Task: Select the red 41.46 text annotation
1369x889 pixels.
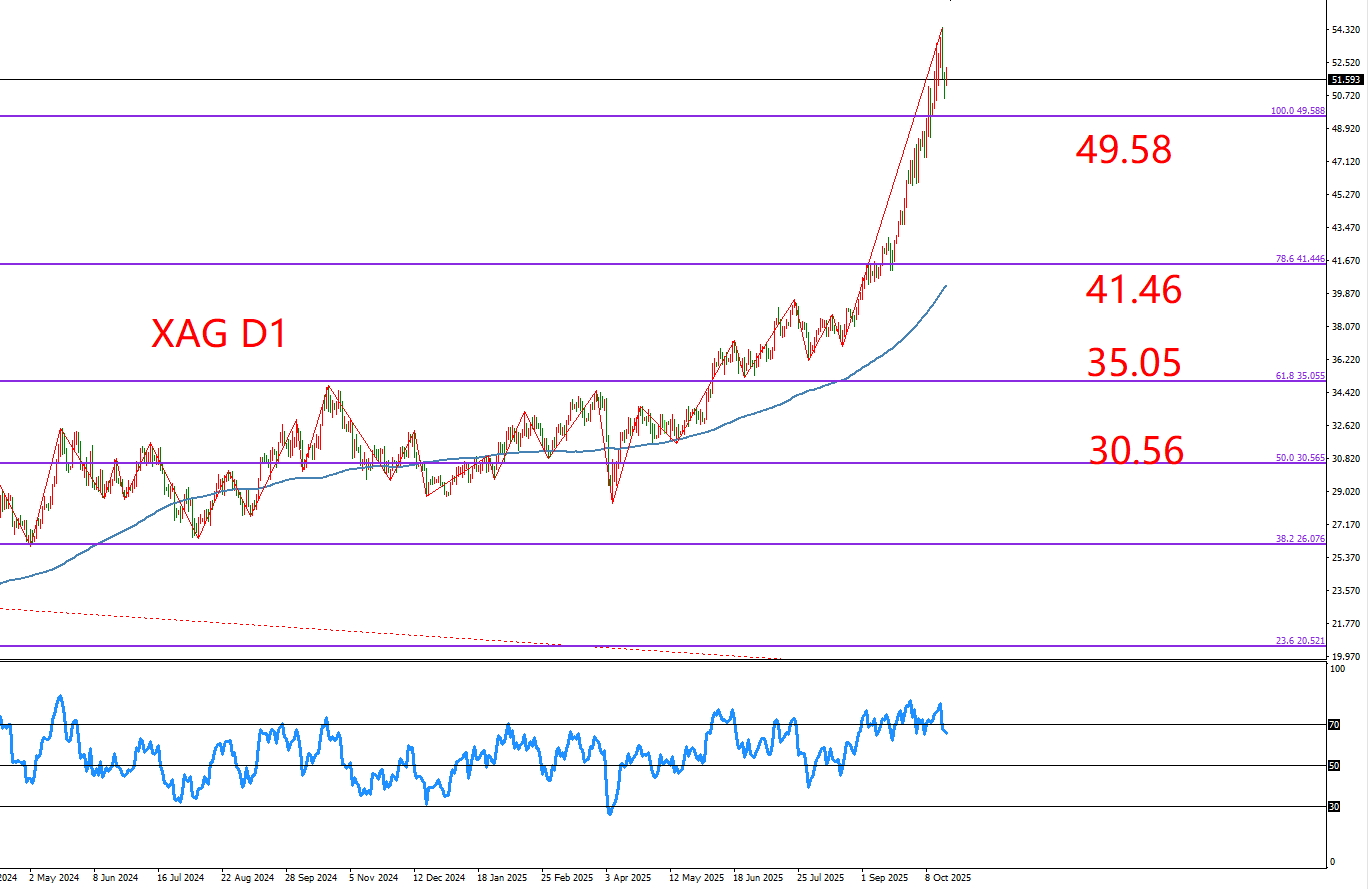Action: [1133, 290]
